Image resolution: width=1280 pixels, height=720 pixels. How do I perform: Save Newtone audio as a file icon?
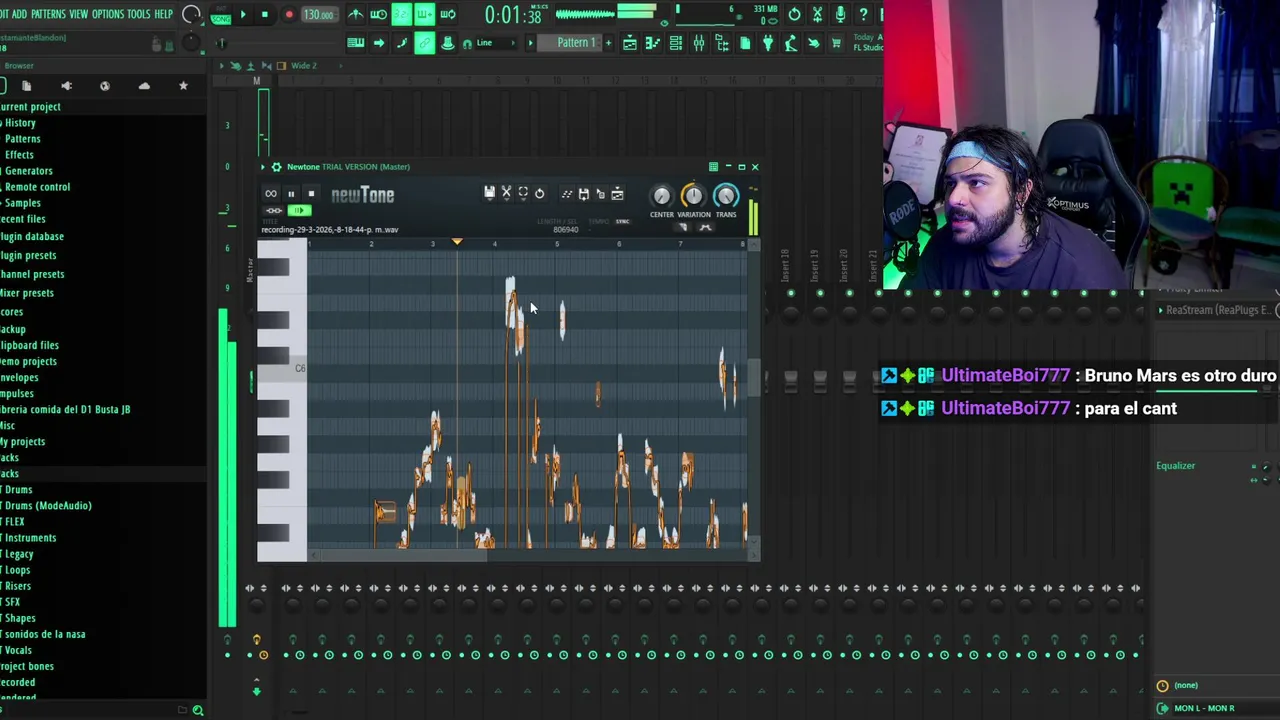coord(584,194)
